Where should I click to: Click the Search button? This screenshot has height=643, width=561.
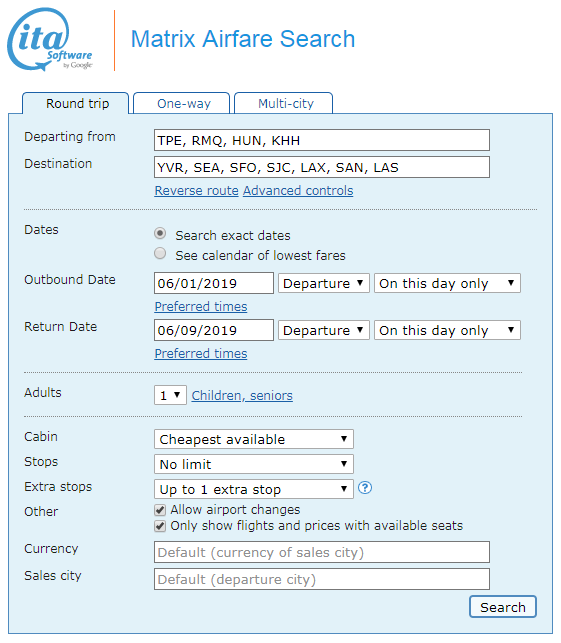pyautogui.click(x=503, y=607)
